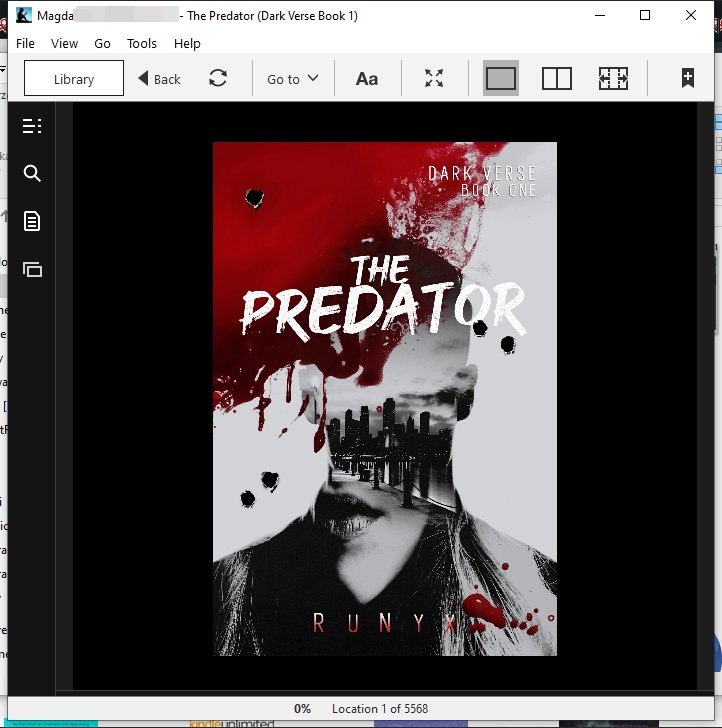
Task: Maximize the Kindle window
Action: coord(644,15)
